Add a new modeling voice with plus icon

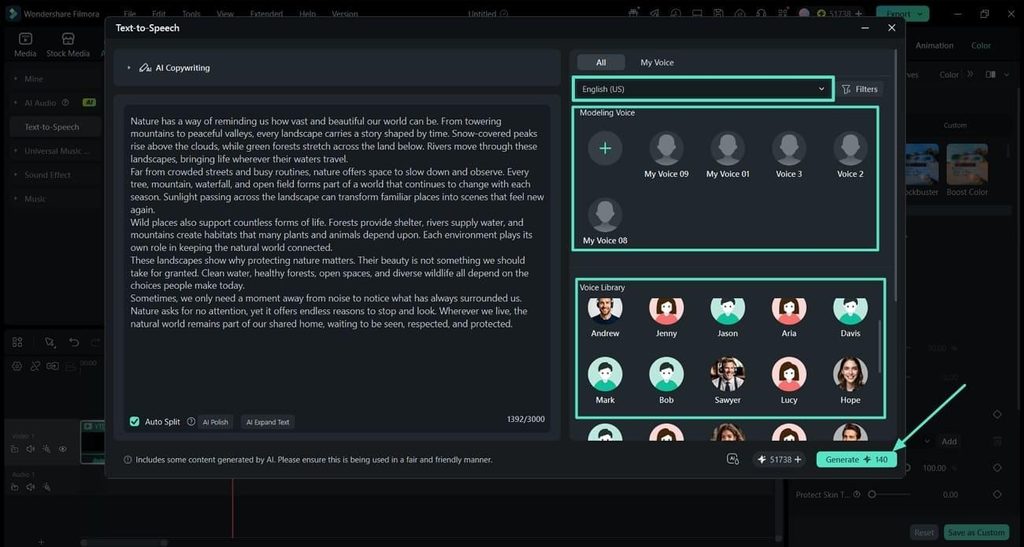[x=605, y=148]
